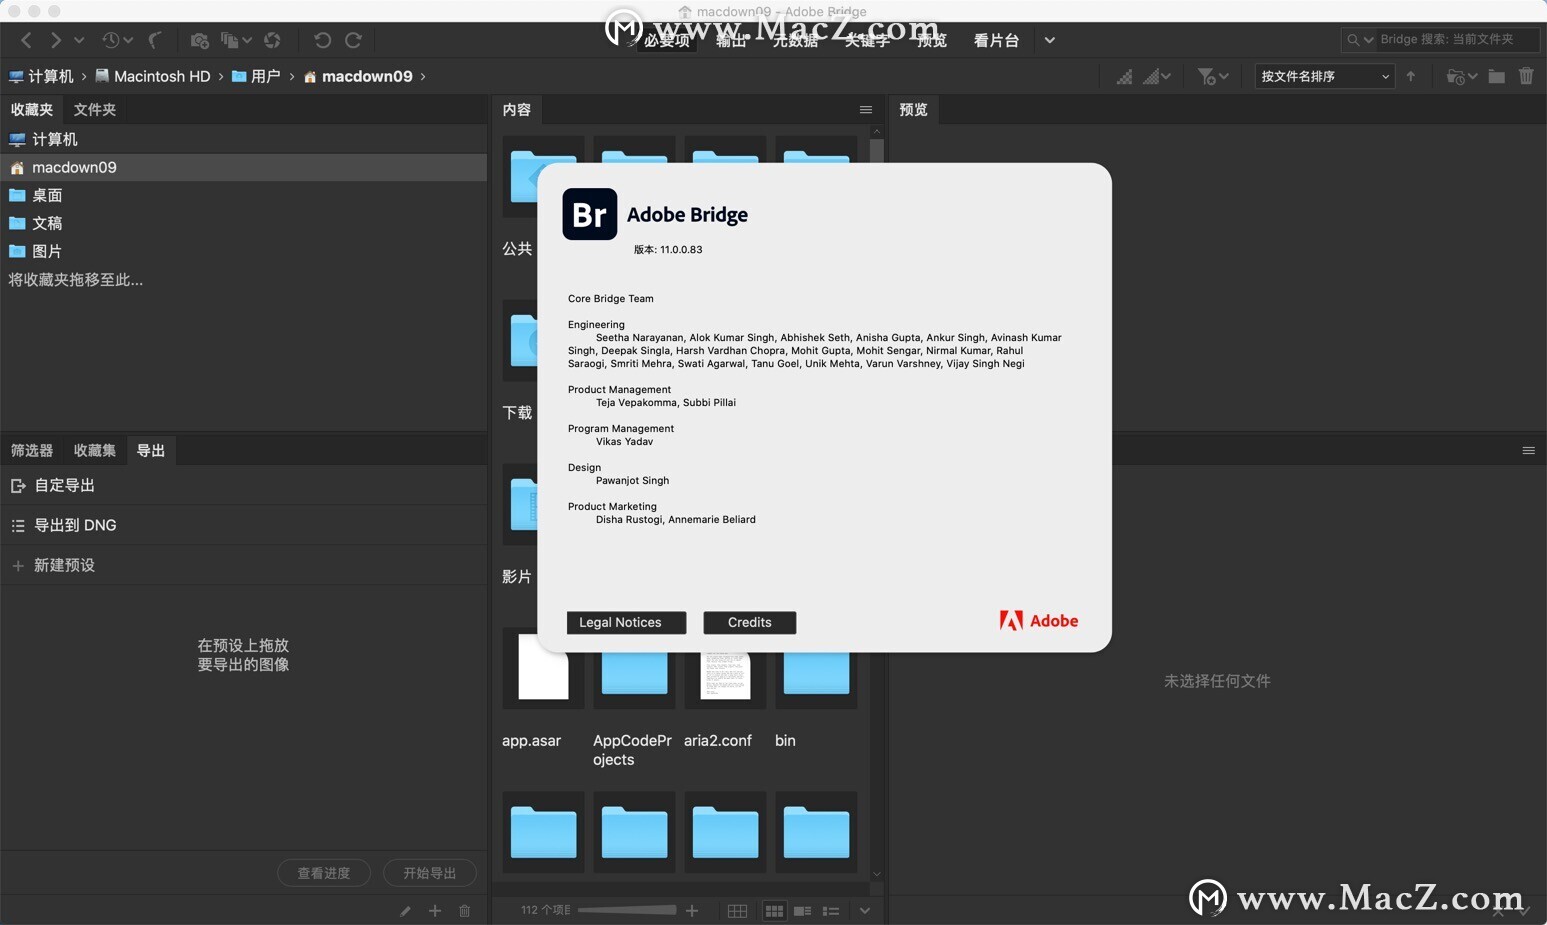This screenshot has height=925, width=1547.
Task: Go forward with the right arrow
Action: [x=56, y=40]
